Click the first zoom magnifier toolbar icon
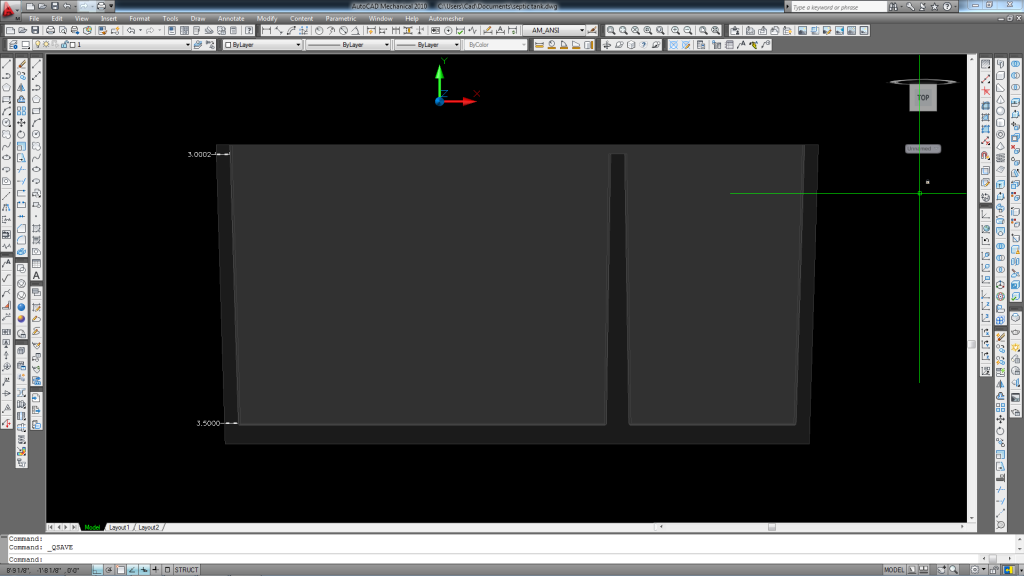The height and width of the screenshot is (576, 1024). tap(610, 31)
